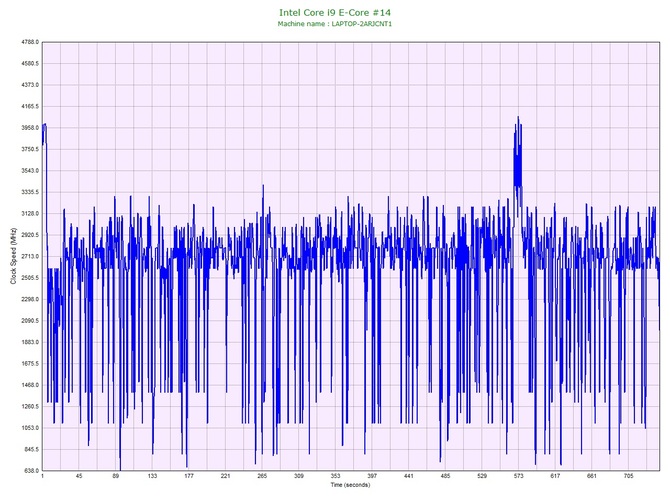Image resolution: width=670 pixels, height=502 pixels.
Task: Click the 221 time axis tick label
Action: click(225, 476)
